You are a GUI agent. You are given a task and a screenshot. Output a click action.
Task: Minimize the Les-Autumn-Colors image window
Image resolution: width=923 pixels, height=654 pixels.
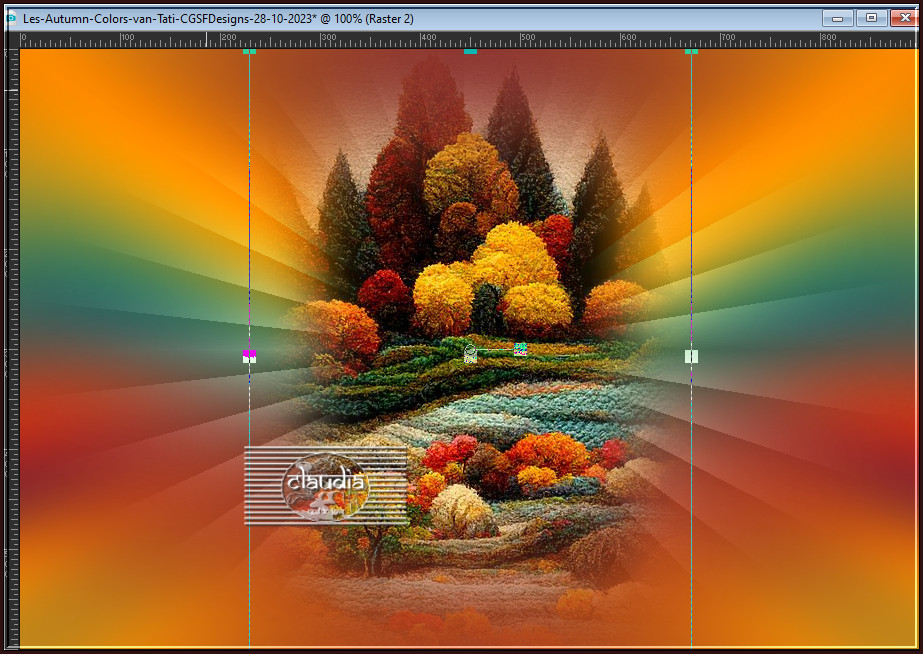(x=838, y=18)
